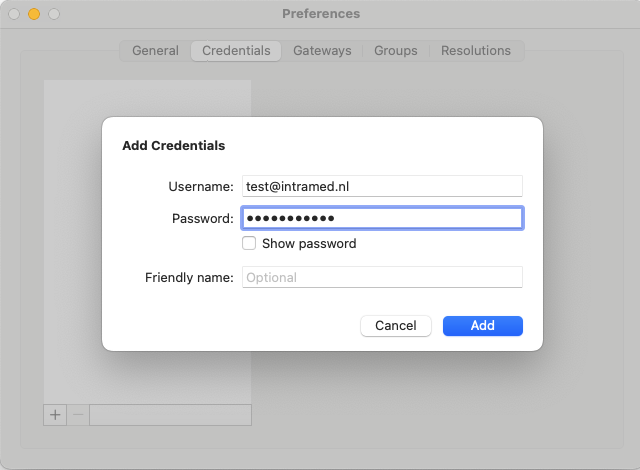Focus the Password input field

click(x=382, y=218)
